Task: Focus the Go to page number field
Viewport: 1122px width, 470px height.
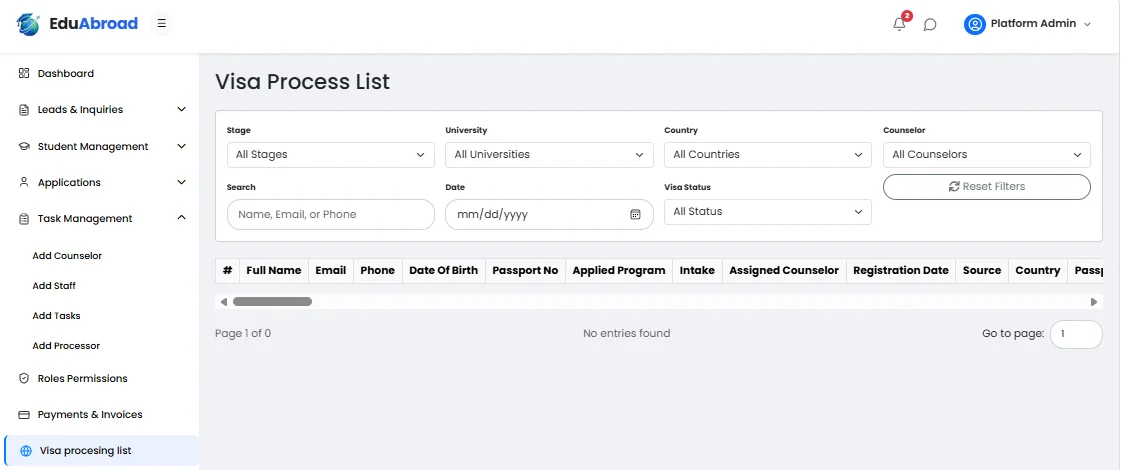Action: 1076,334
